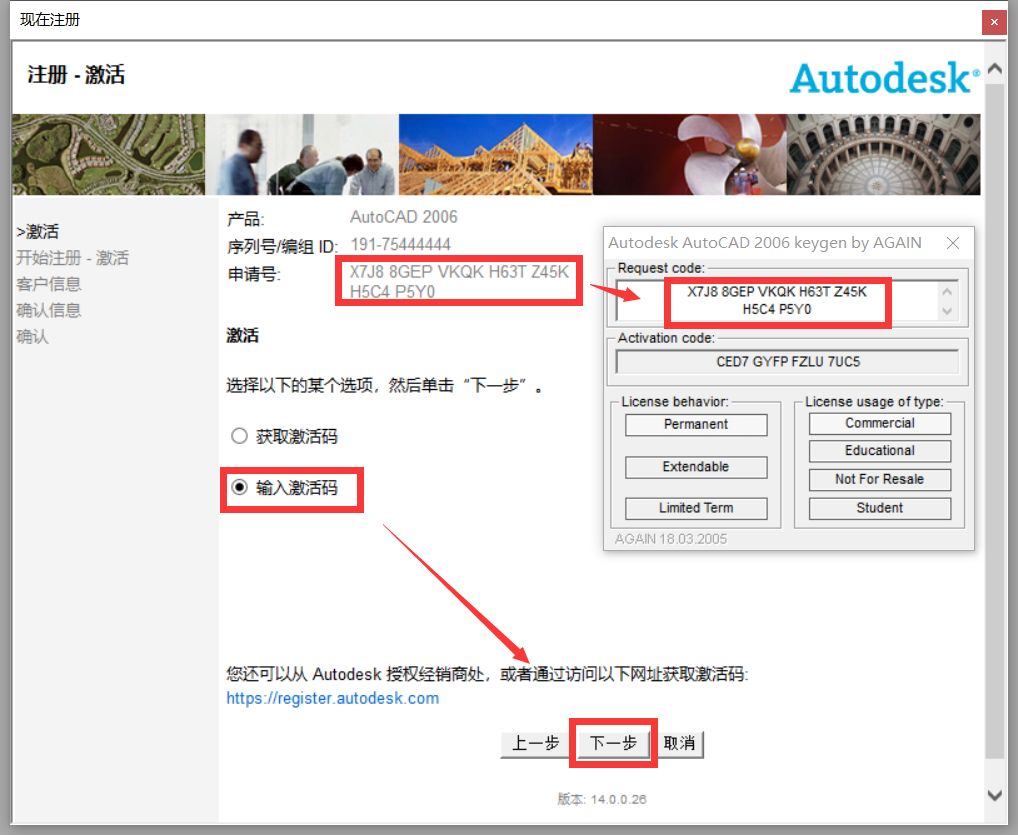Click the 注册 - 激活 heading
The width and height of the screenshot is (1018, 835).
[x=76, y=75]
